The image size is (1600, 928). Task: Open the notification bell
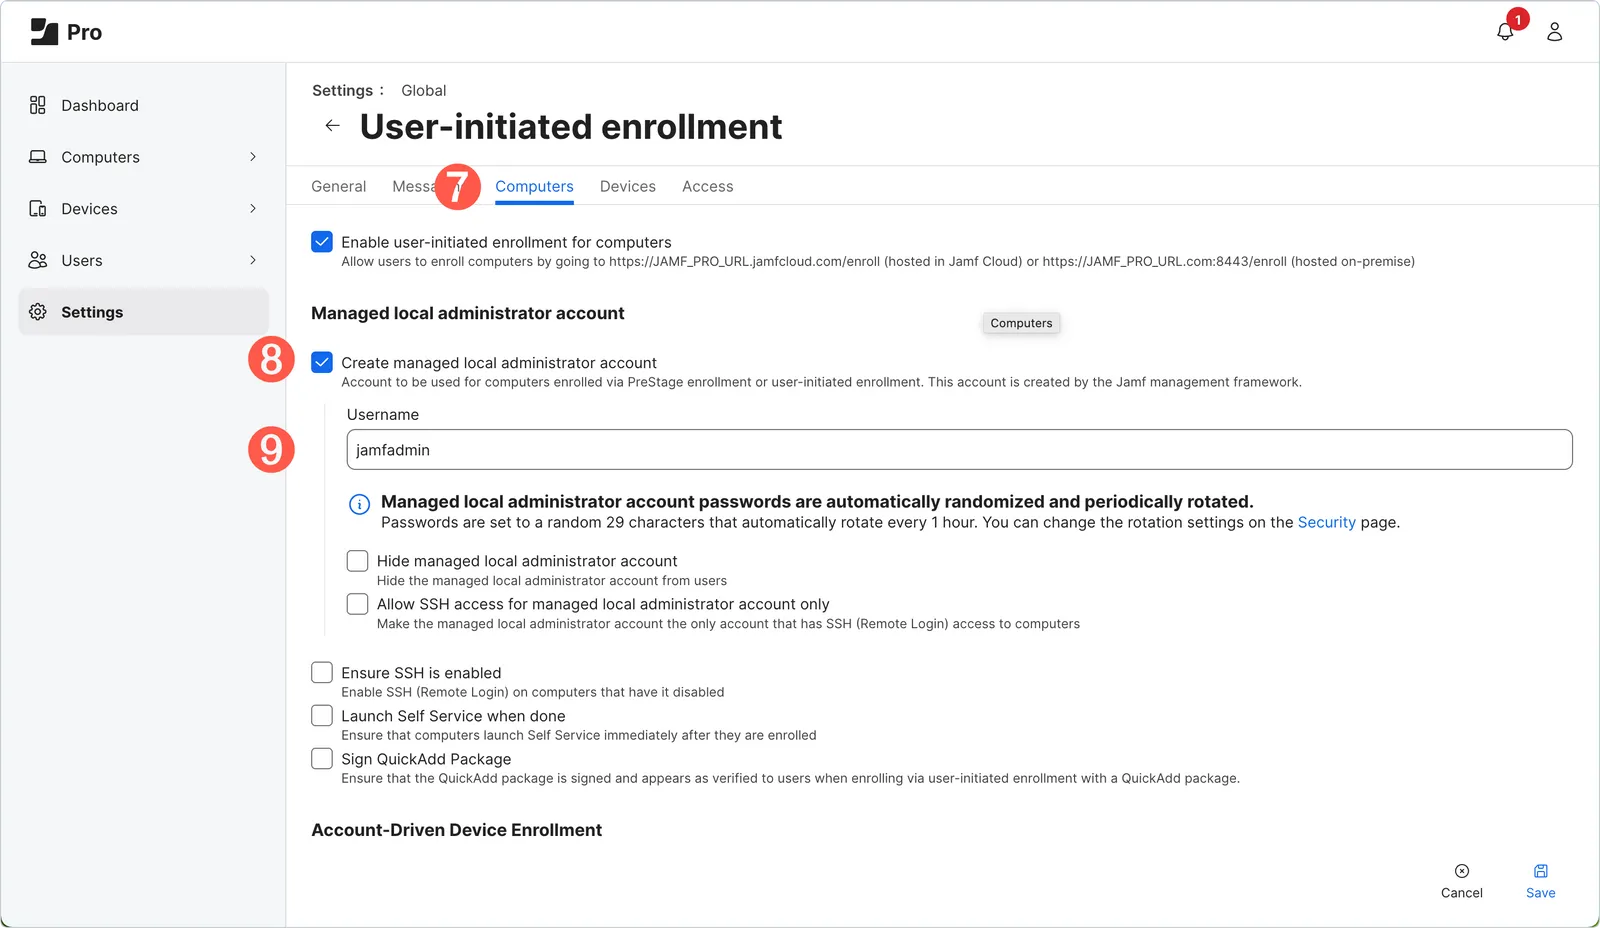1505,31
